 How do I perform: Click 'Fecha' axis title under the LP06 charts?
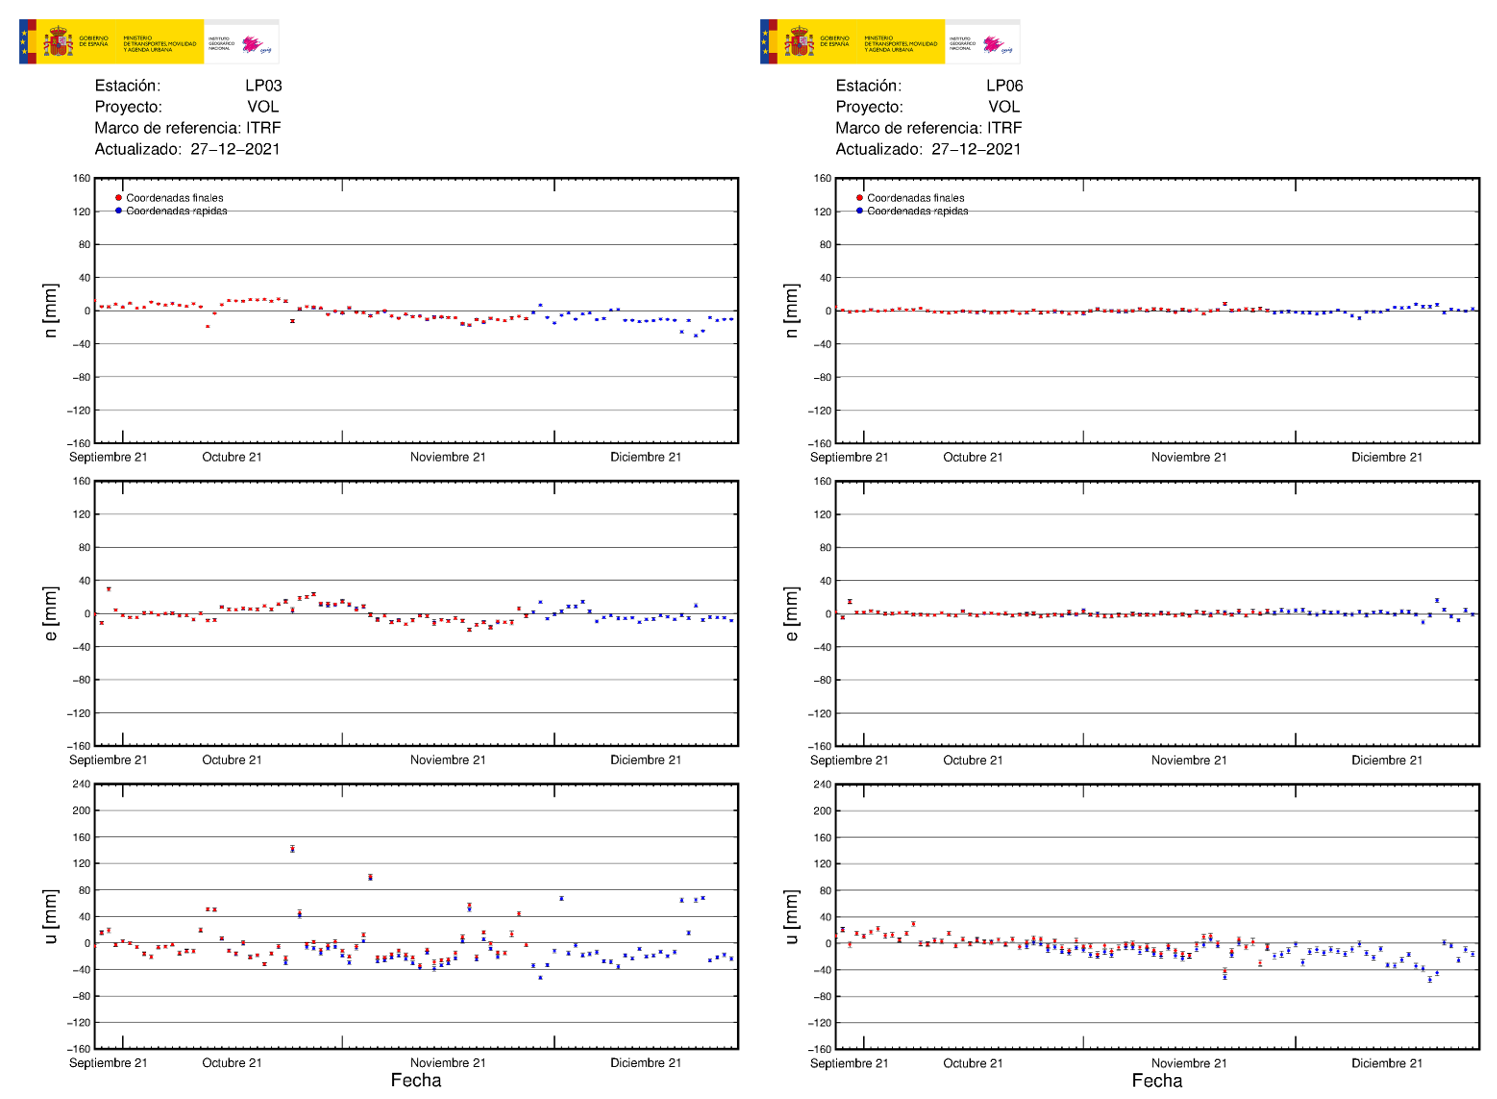[x=1157, y=1080]
